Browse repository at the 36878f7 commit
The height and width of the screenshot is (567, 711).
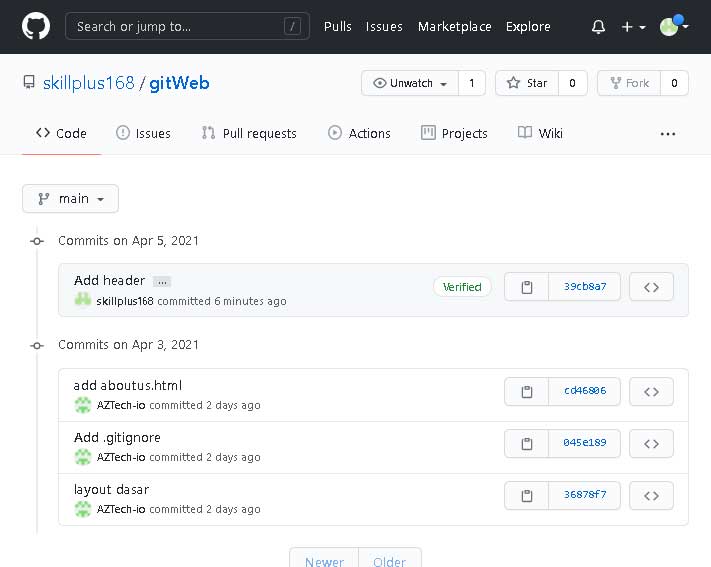(651, 495)
